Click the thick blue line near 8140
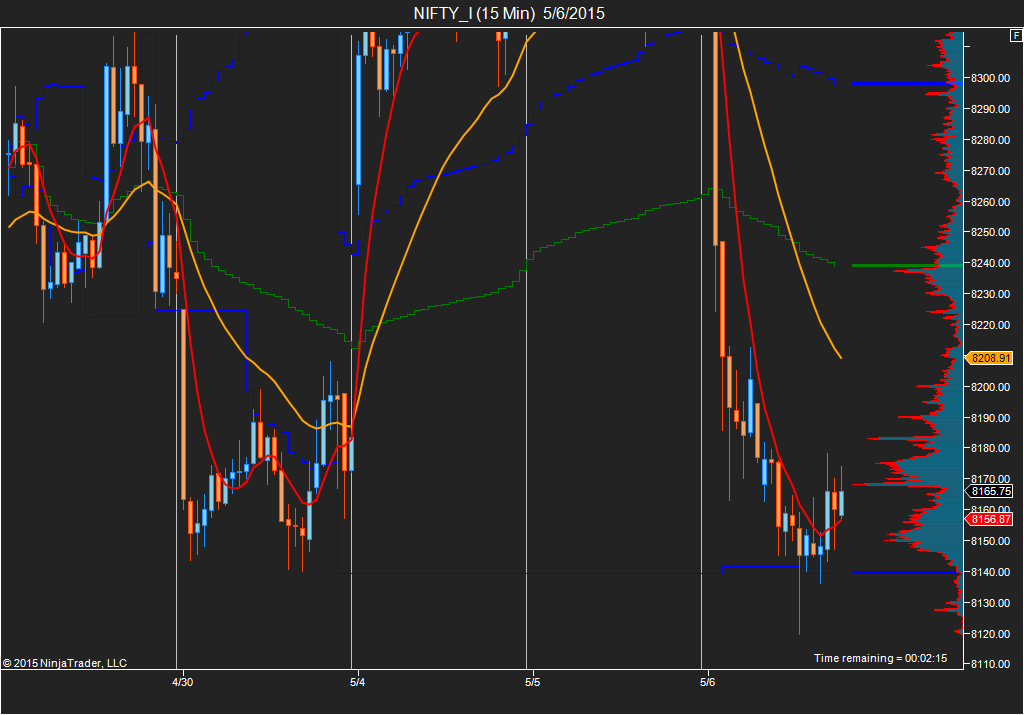Image resolution: width=1024 pixels, height=715 pixels. click(907, 573)
